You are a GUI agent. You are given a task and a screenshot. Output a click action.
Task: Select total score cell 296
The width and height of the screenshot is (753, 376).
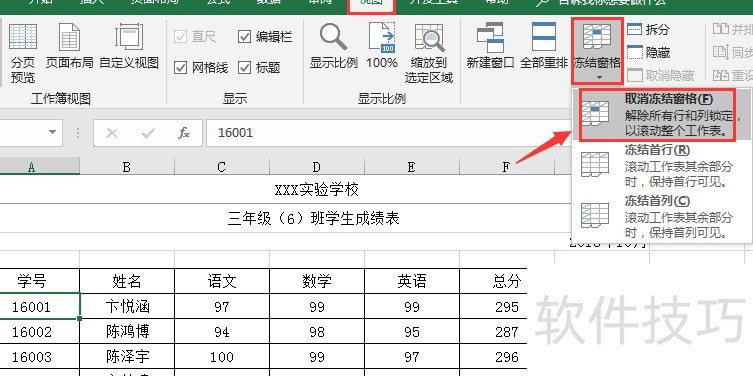pyautogui.click(x=493, y=356)
